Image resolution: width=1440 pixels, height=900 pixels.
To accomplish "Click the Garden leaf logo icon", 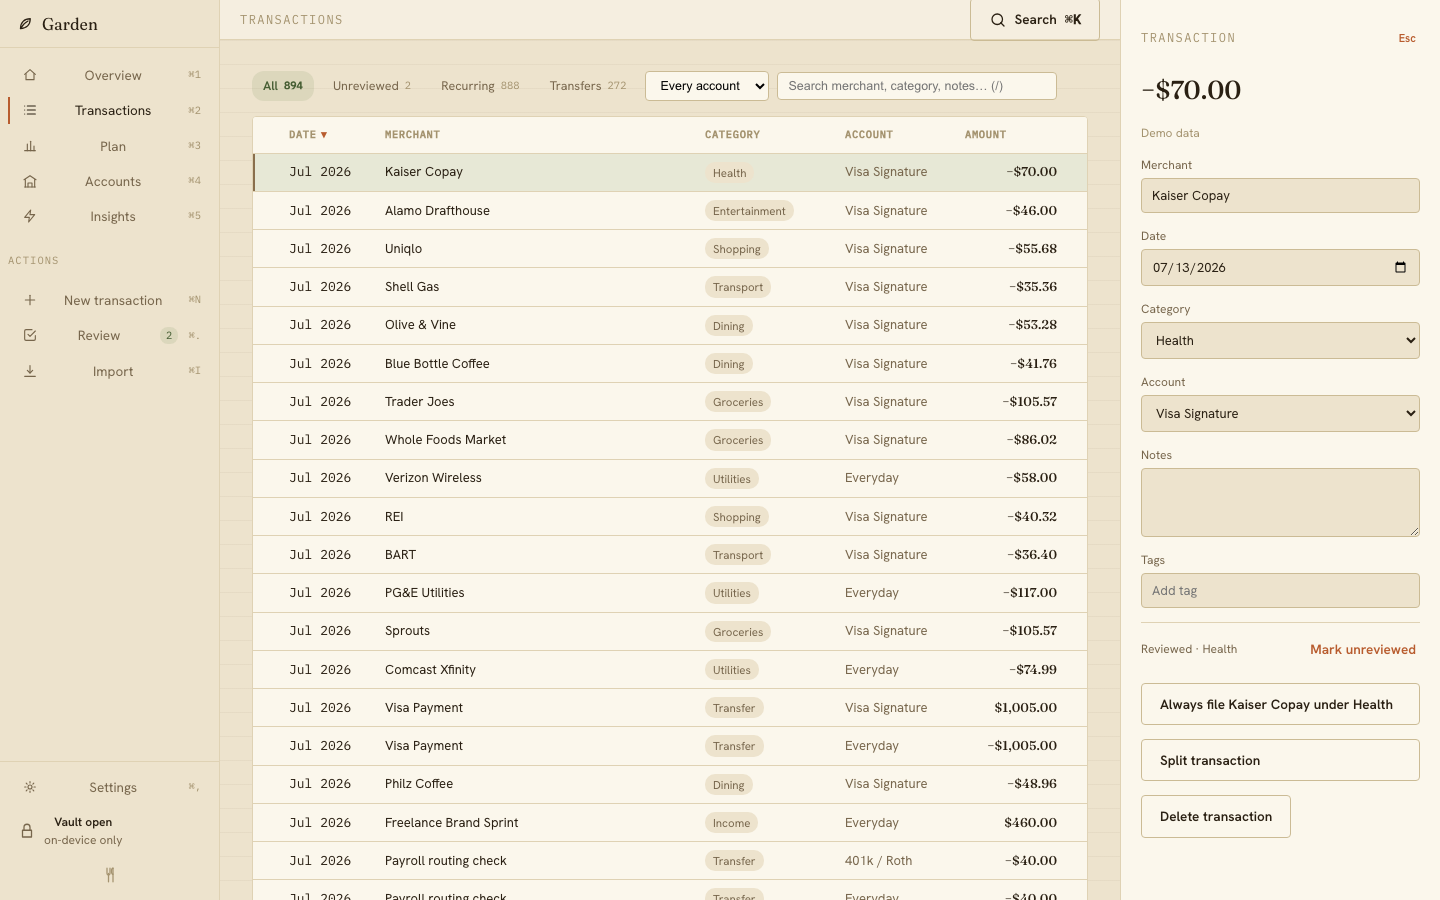I will tap(26, 24).
